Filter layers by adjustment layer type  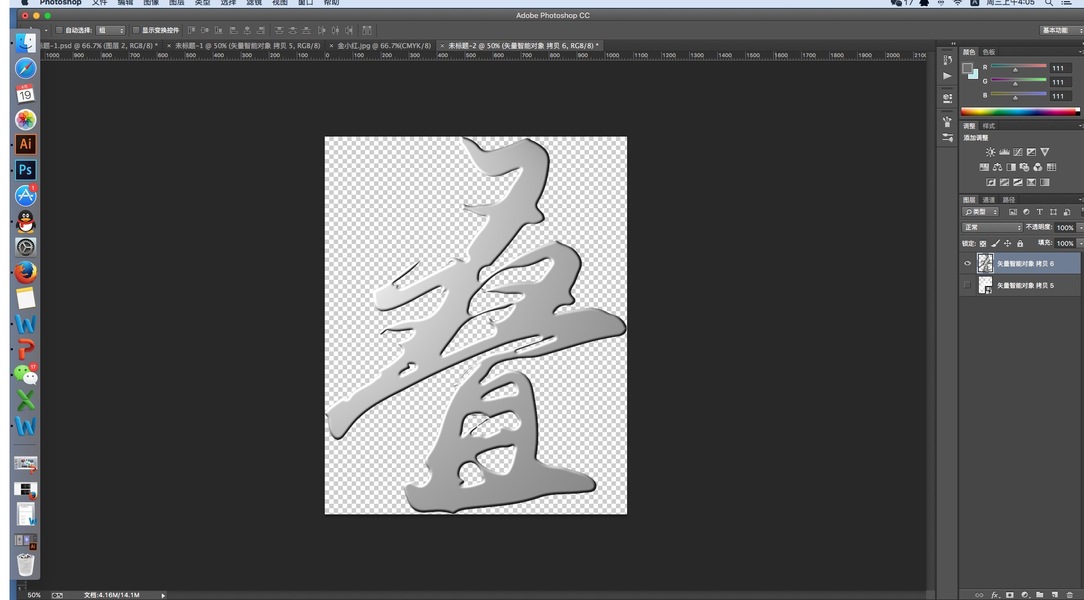(x=1026, y=212)
